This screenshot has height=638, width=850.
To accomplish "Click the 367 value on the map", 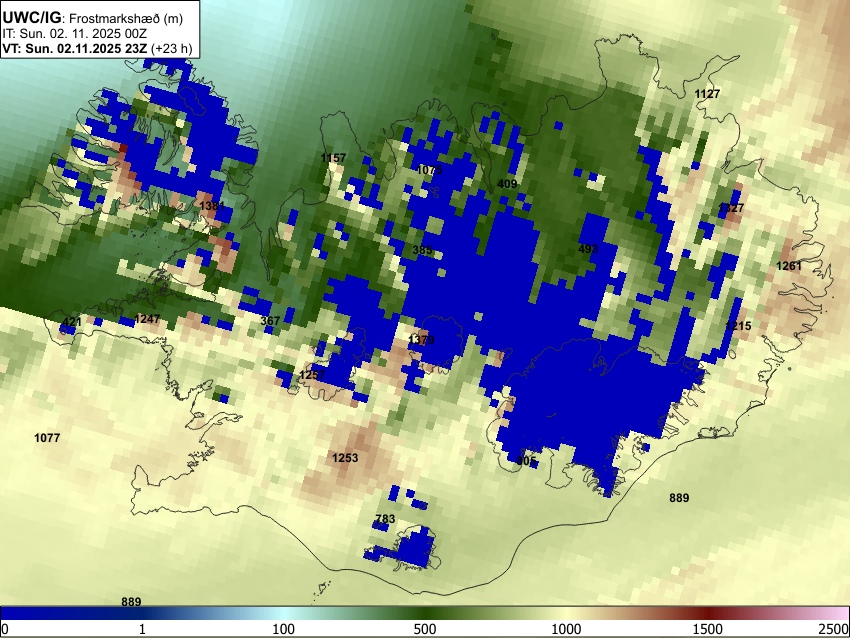I will pyautogui.click(x=270, y=321).
